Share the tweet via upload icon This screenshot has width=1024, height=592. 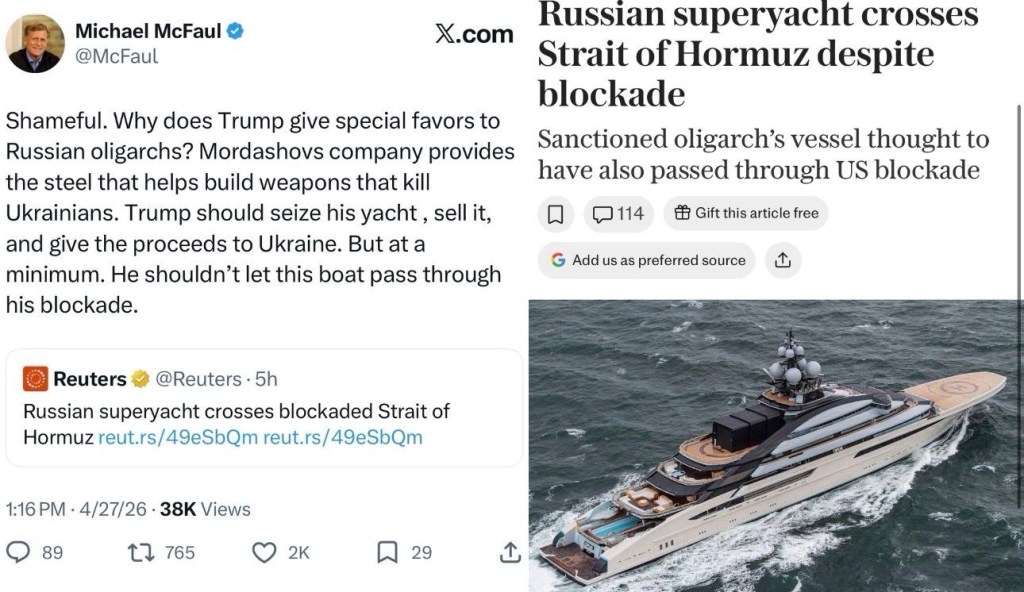pyautogui.click(x=509, y=552)
